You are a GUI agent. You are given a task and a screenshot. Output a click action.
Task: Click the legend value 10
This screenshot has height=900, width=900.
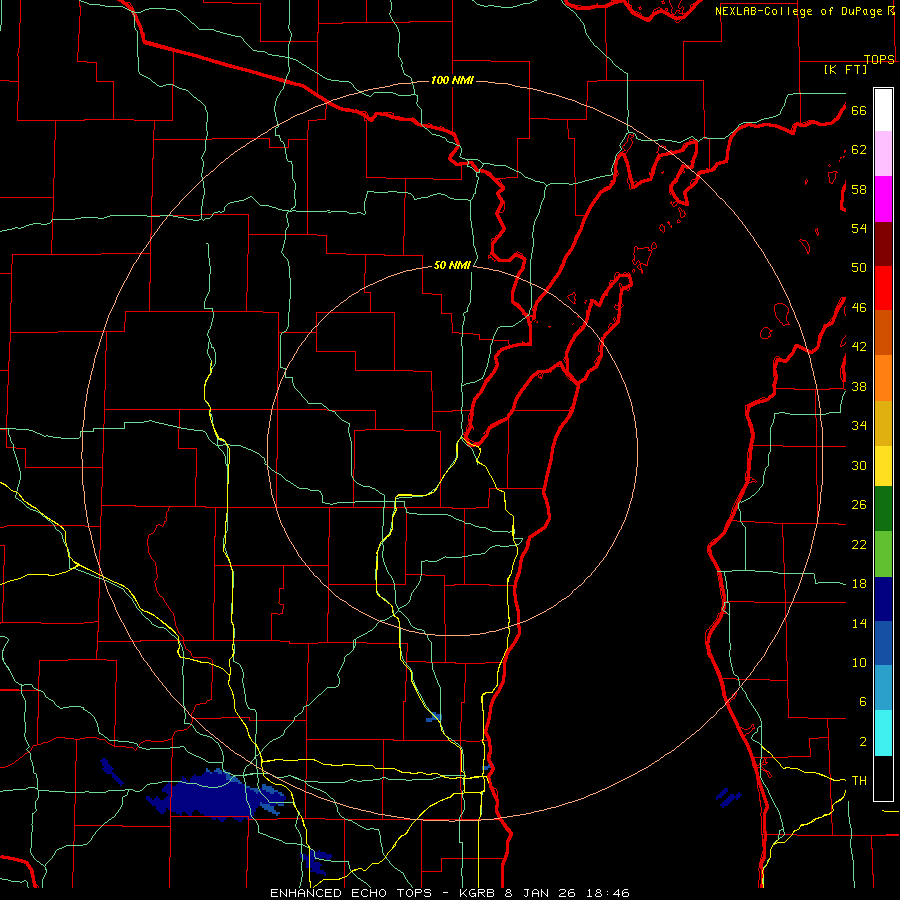point(859,662)
